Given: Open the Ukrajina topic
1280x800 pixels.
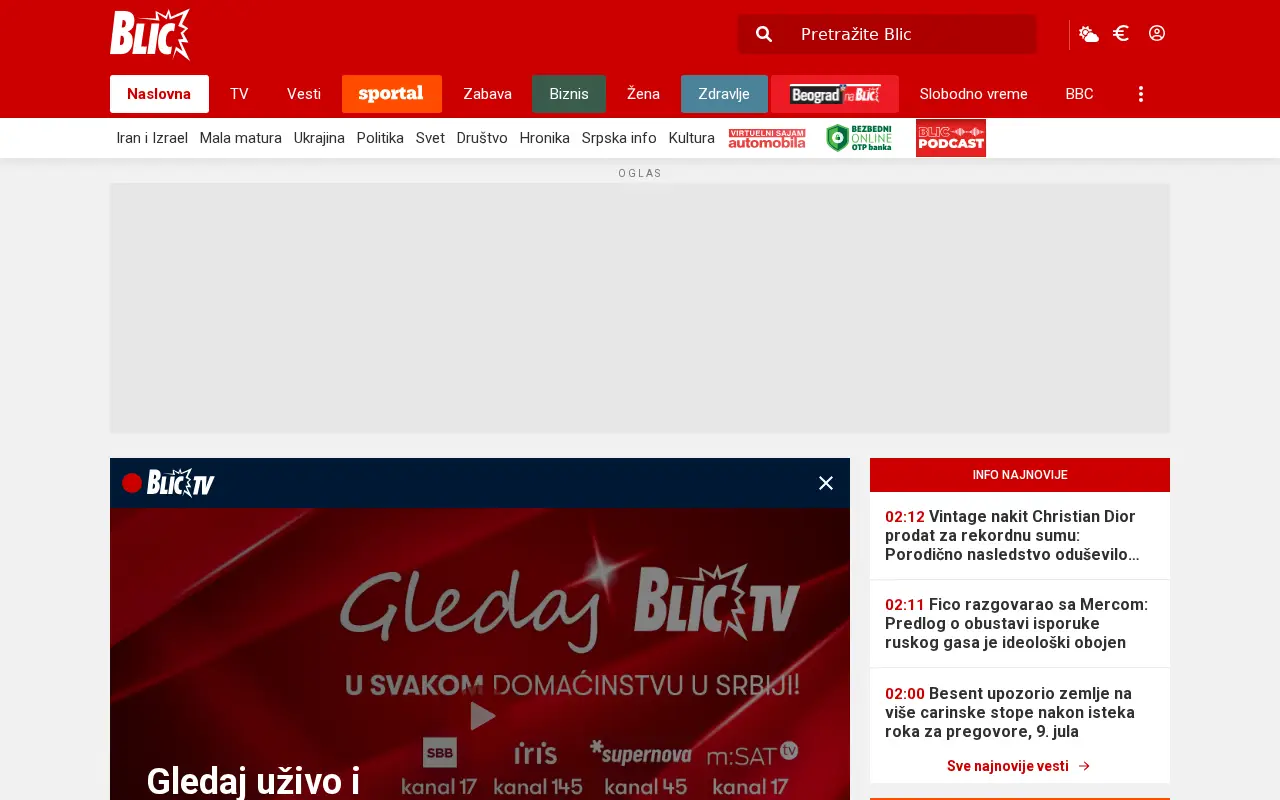Looking at the screenshot, I should pos(319,138).
